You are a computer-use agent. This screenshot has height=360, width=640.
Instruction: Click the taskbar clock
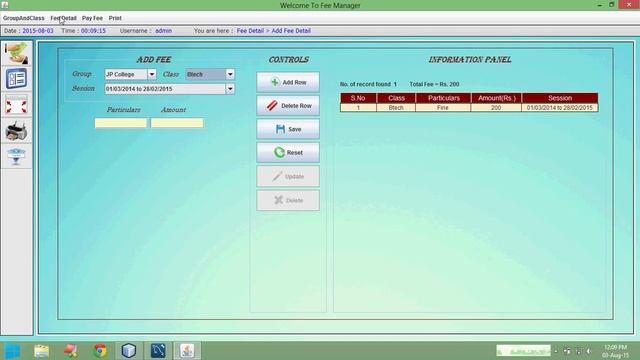pos(616,351)
